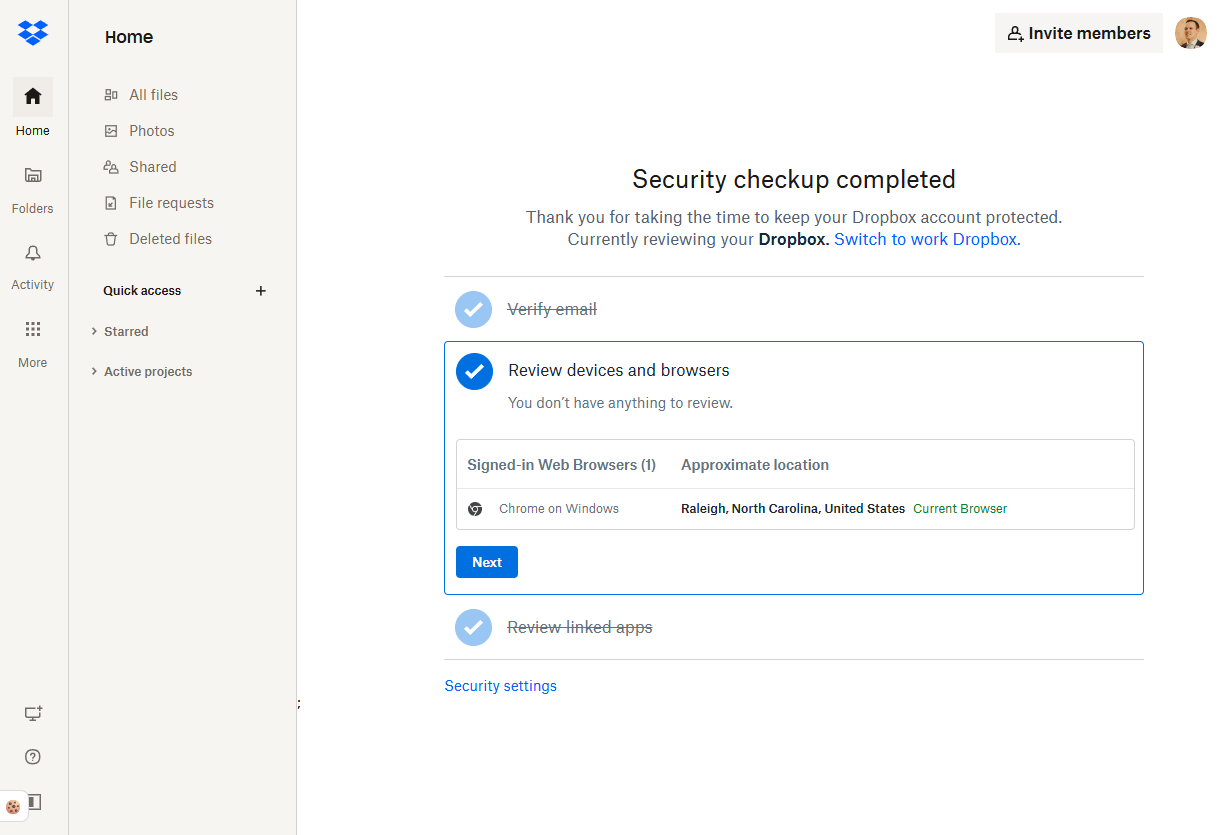Click the Active projects label
Viewport: 1219px width, 835px height.
[148, 371]
